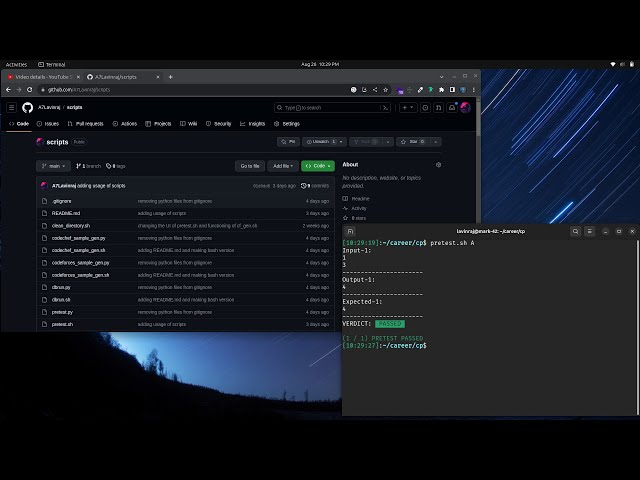640x480 pixels.
Task: Open the main branch dropdown
Action: click(x=53, y=166)
